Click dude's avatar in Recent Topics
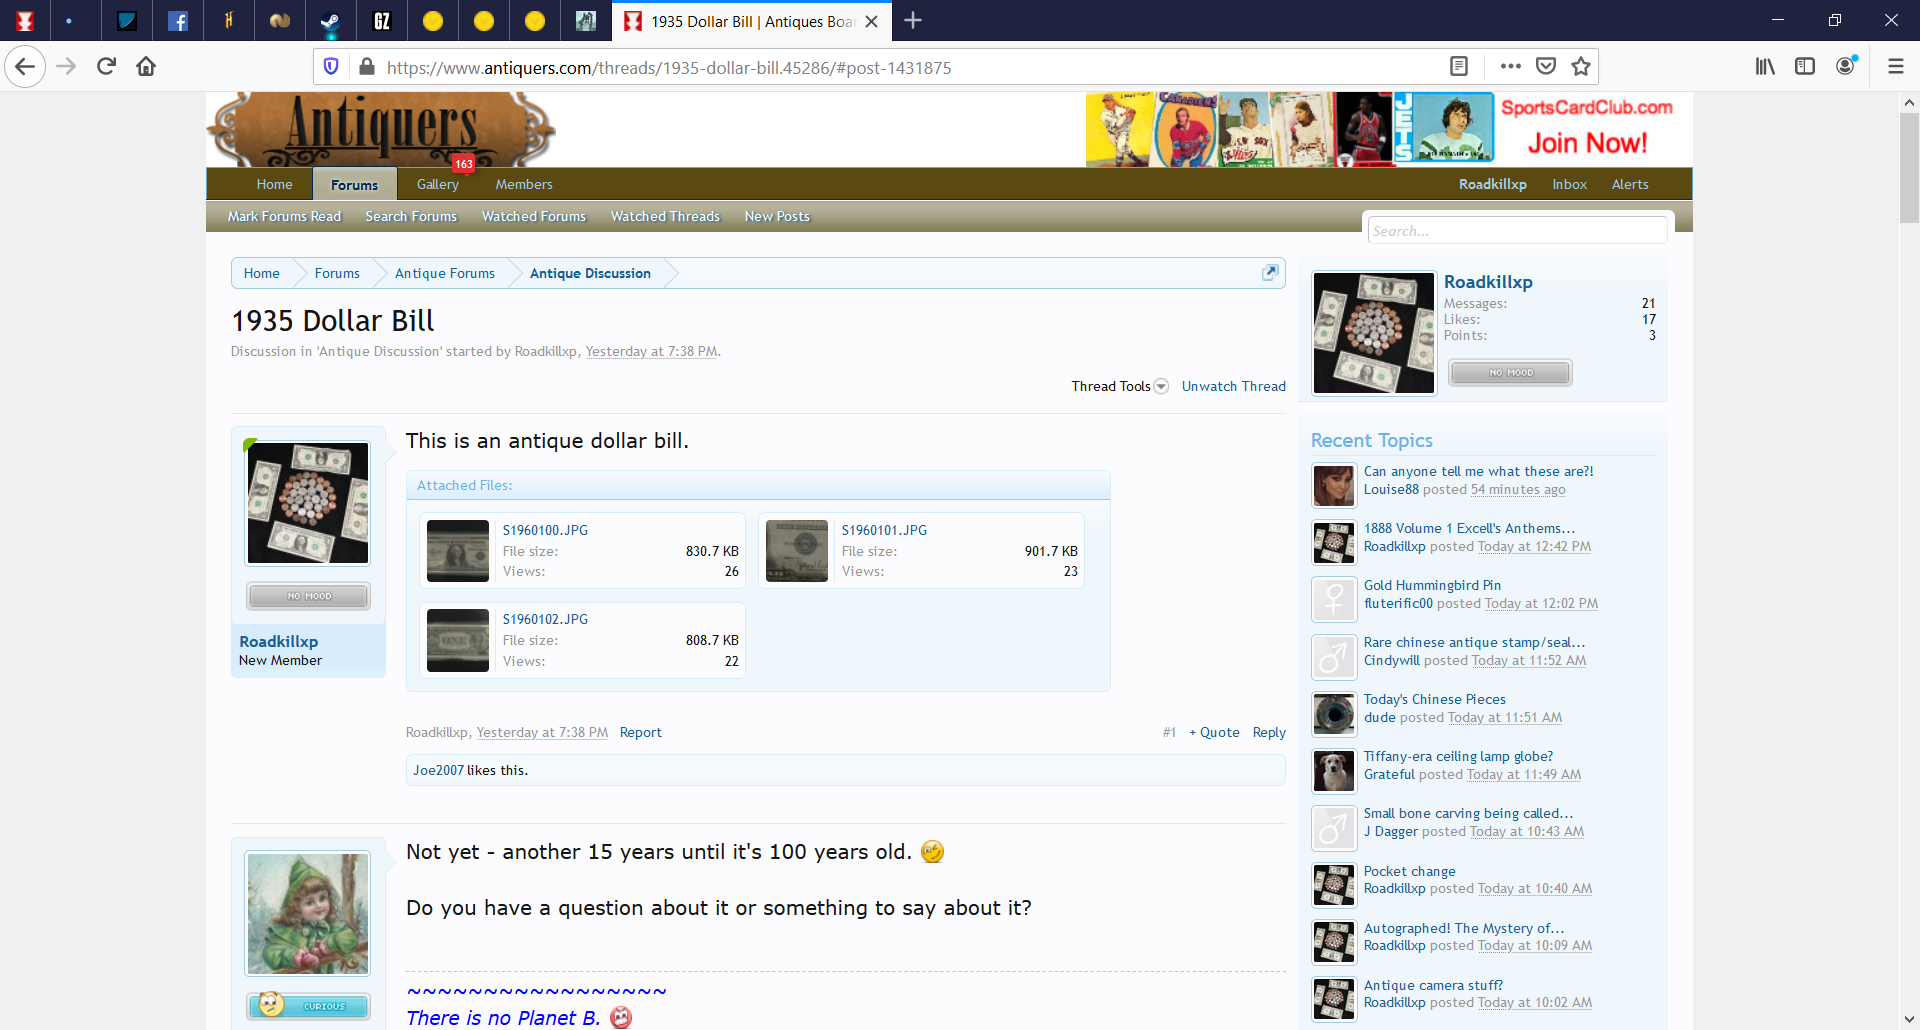Image resolution: width=1920 pixels, height=1030 pixels. (x=1334, y=714)
